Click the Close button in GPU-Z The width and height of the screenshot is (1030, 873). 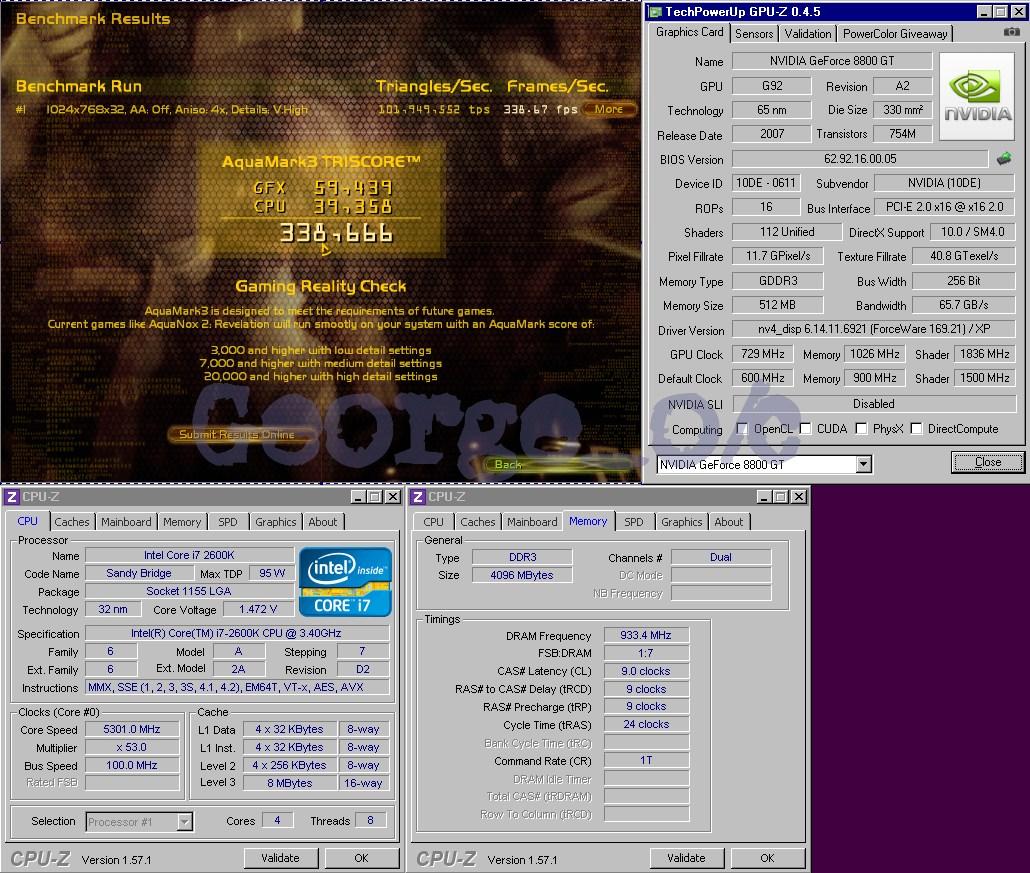[x=987, y=462]
